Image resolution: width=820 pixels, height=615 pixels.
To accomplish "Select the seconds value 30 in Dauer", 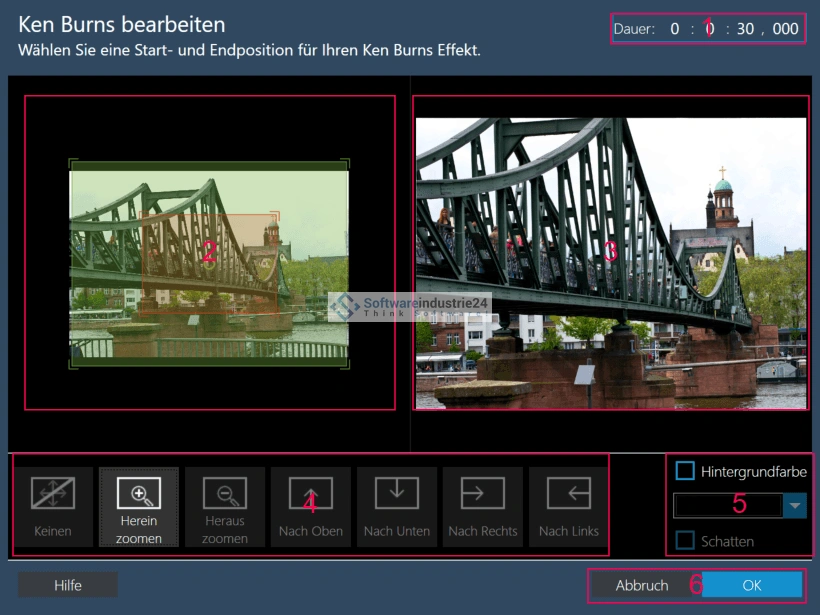I will 745,29.
